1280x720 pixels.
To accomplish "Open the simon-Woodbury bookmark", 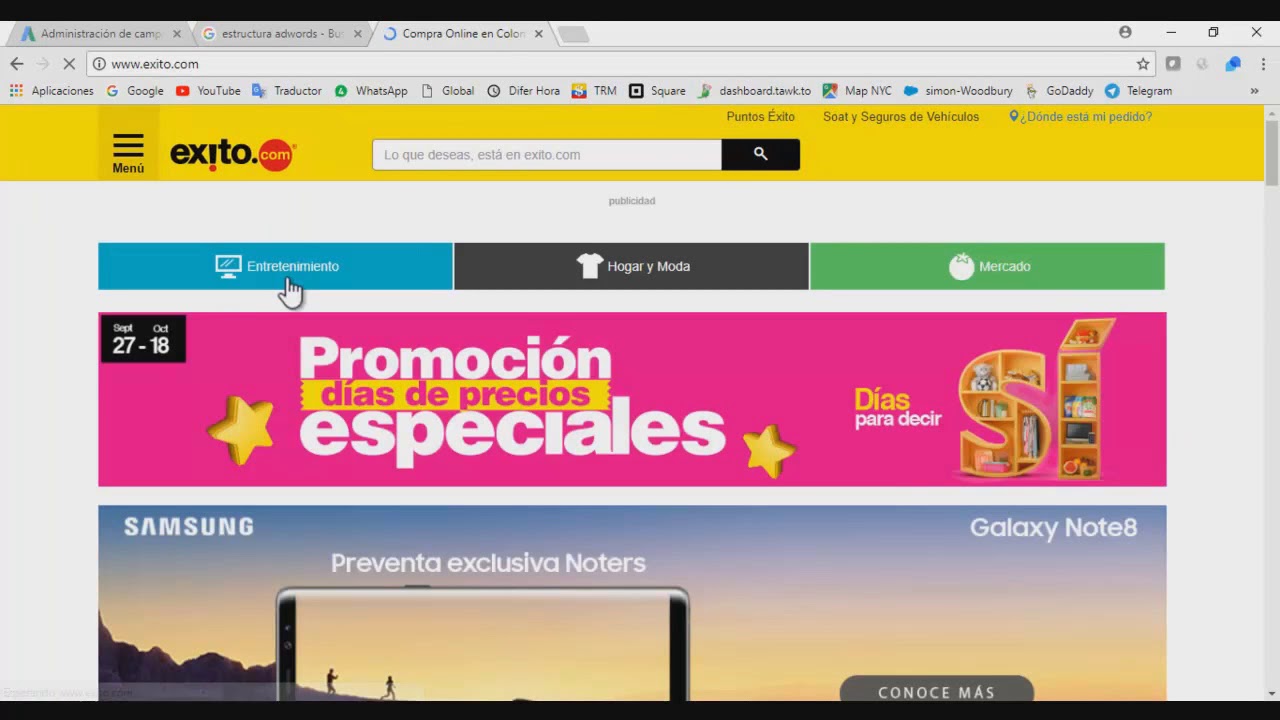I will [958, 91].
